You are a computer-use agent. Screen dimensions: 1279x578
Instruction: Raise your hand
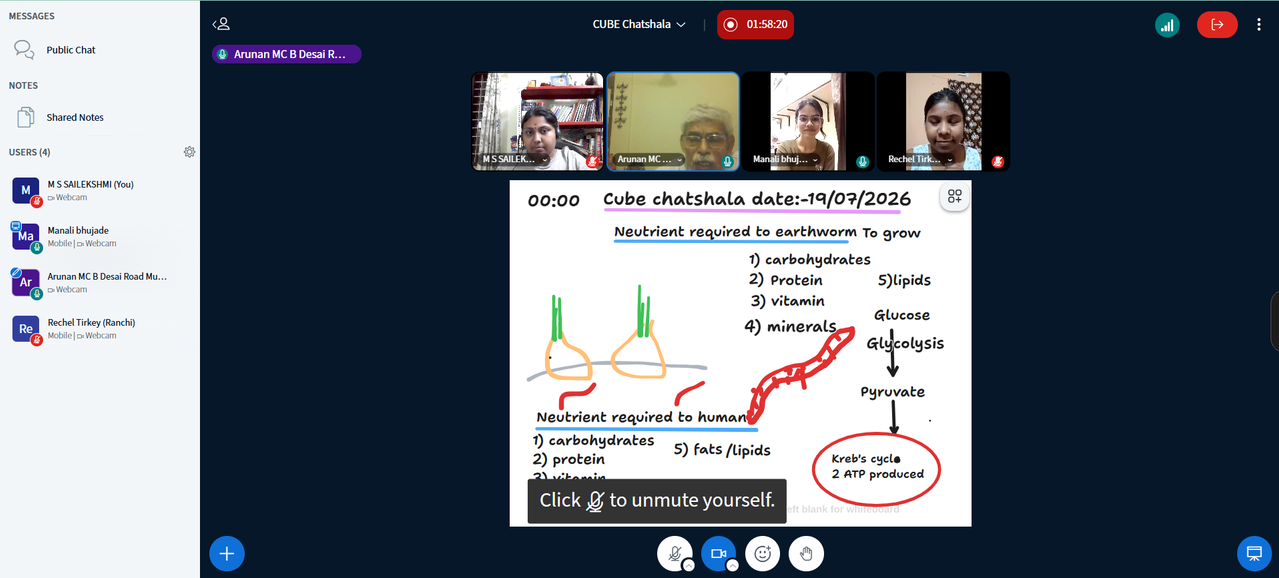(806, 553)
